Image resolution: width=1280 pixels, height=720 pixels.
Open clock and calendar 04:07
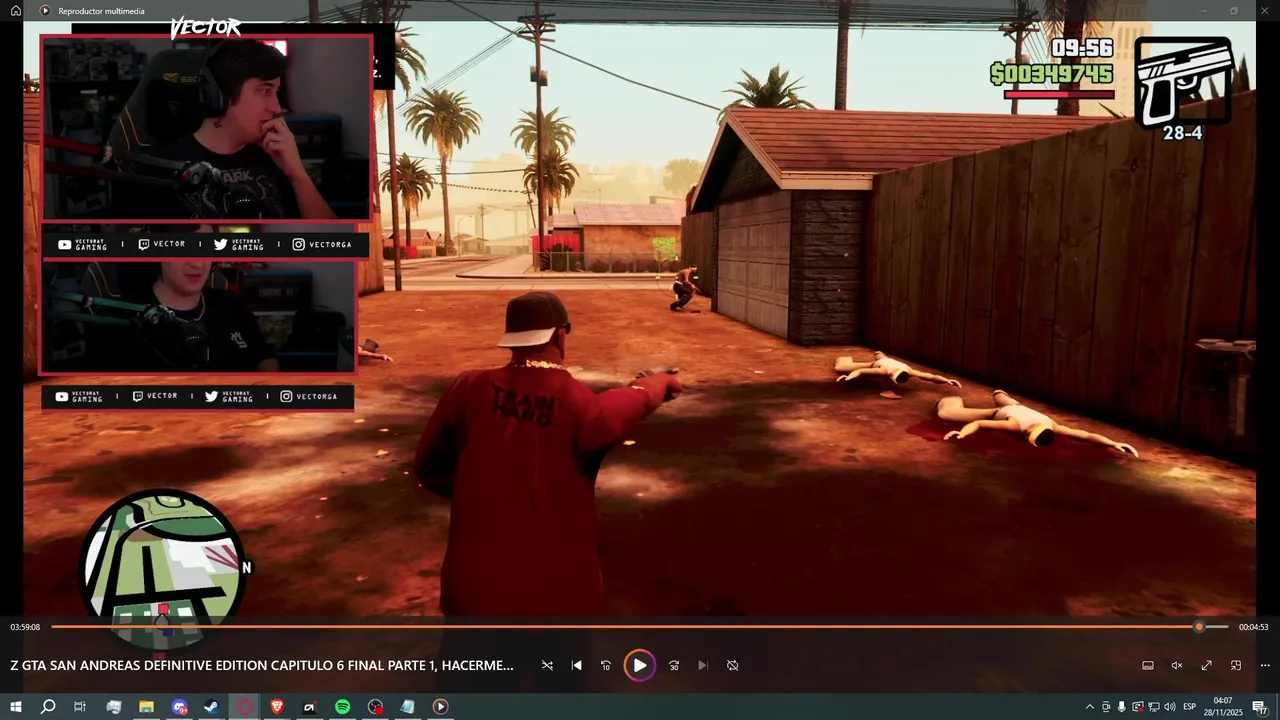pyautogui.click(x=1223, y=707)
